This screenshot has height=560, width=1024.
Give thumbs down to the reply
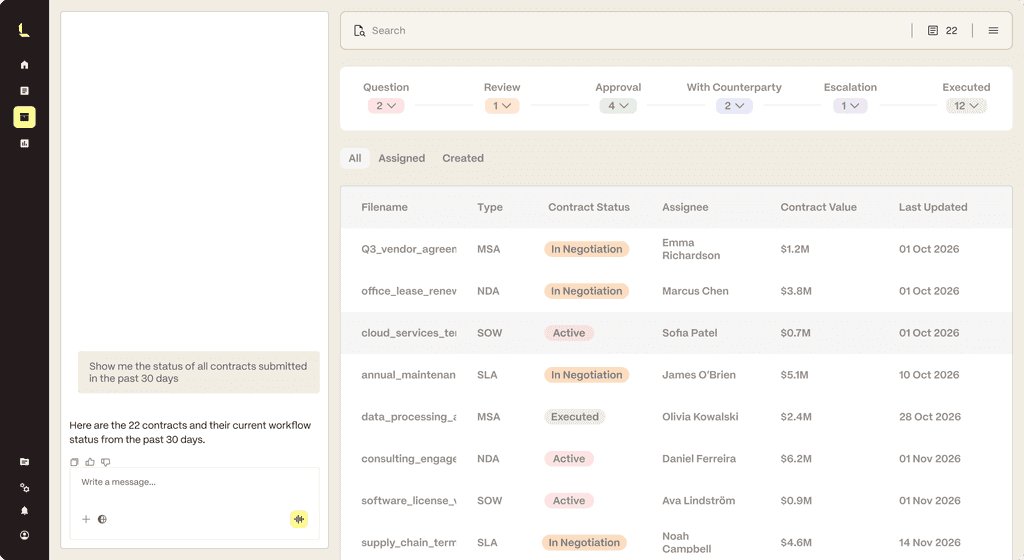click(x=105, y=462)
